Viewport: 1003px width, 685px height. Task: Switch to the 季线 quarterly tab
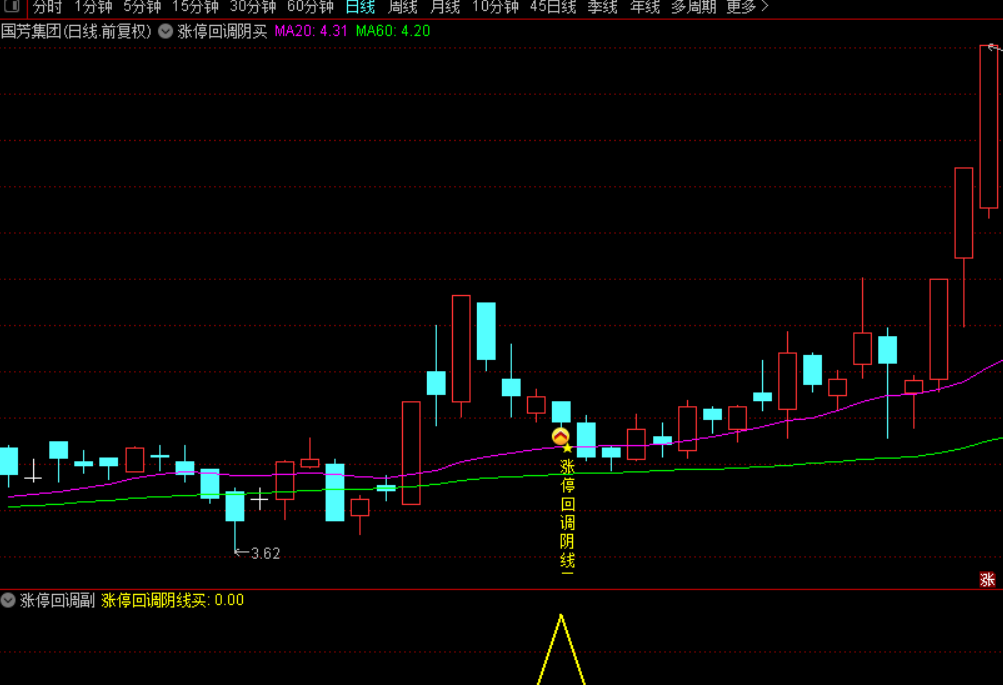(603, 8)
